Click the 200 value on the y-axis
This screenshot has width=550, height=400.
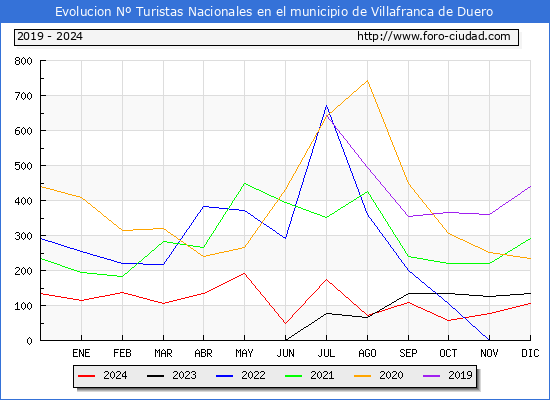point(23,271)
